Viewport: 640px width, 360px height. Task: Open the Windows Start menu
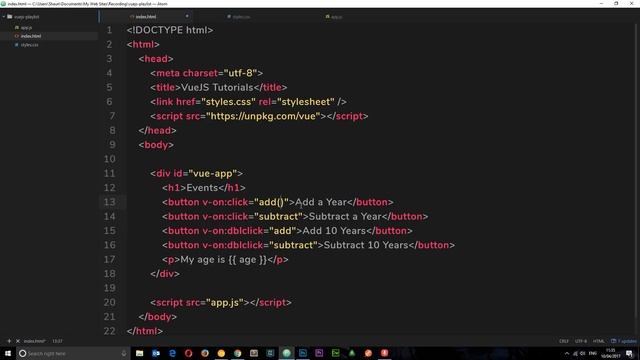click(x=8, y=353)
